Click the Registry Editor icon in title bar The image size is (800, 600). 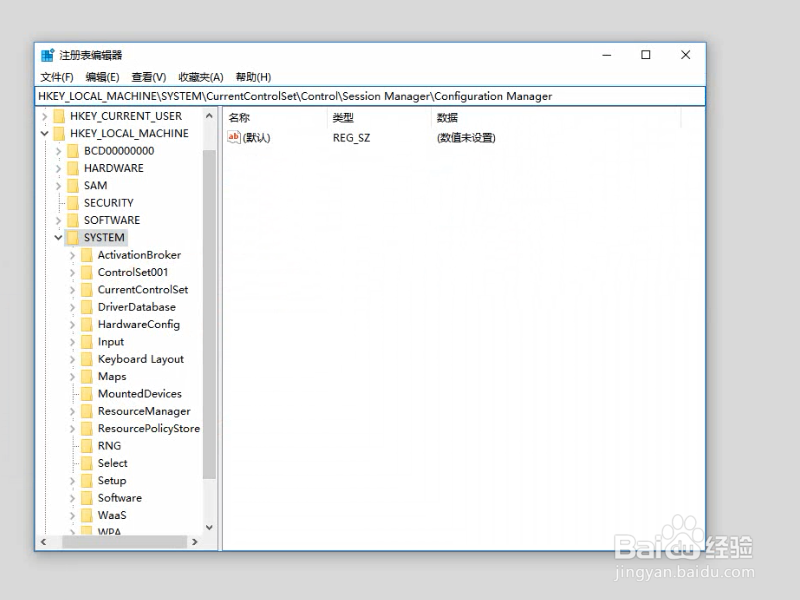click(x=46, y=55)
